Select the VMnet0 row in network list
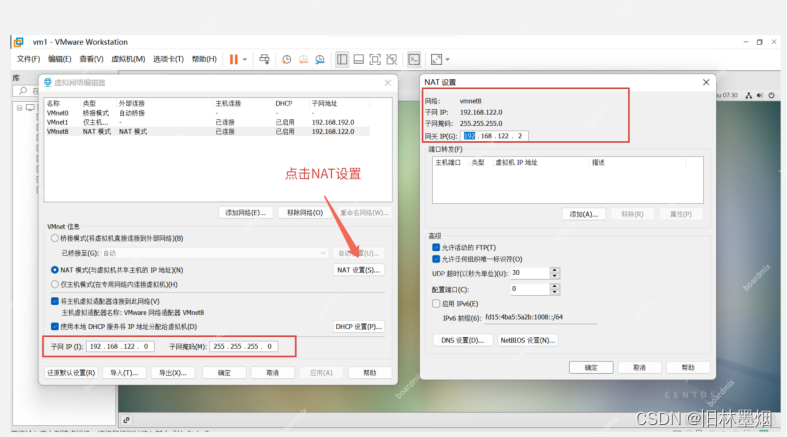 pyautogui.click(x=207, y=113)
